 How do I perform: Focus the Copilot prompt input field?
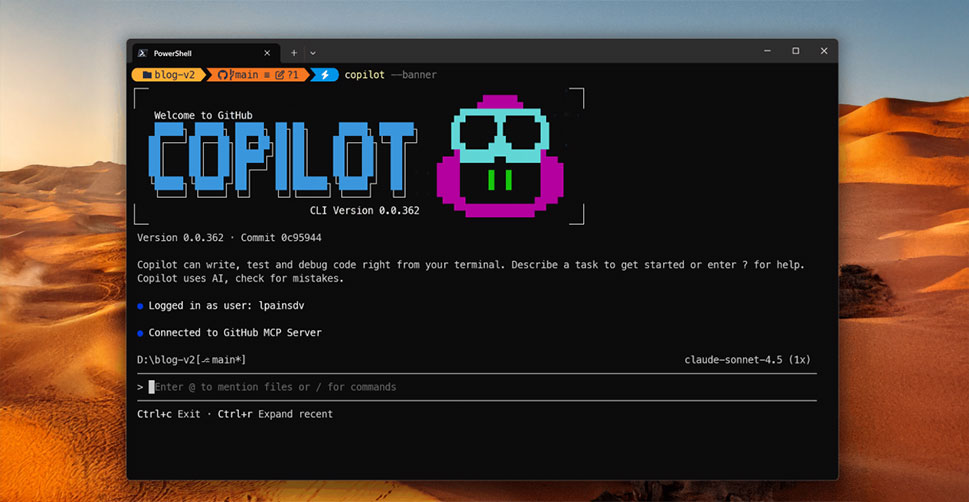click(x=476, y=387)
